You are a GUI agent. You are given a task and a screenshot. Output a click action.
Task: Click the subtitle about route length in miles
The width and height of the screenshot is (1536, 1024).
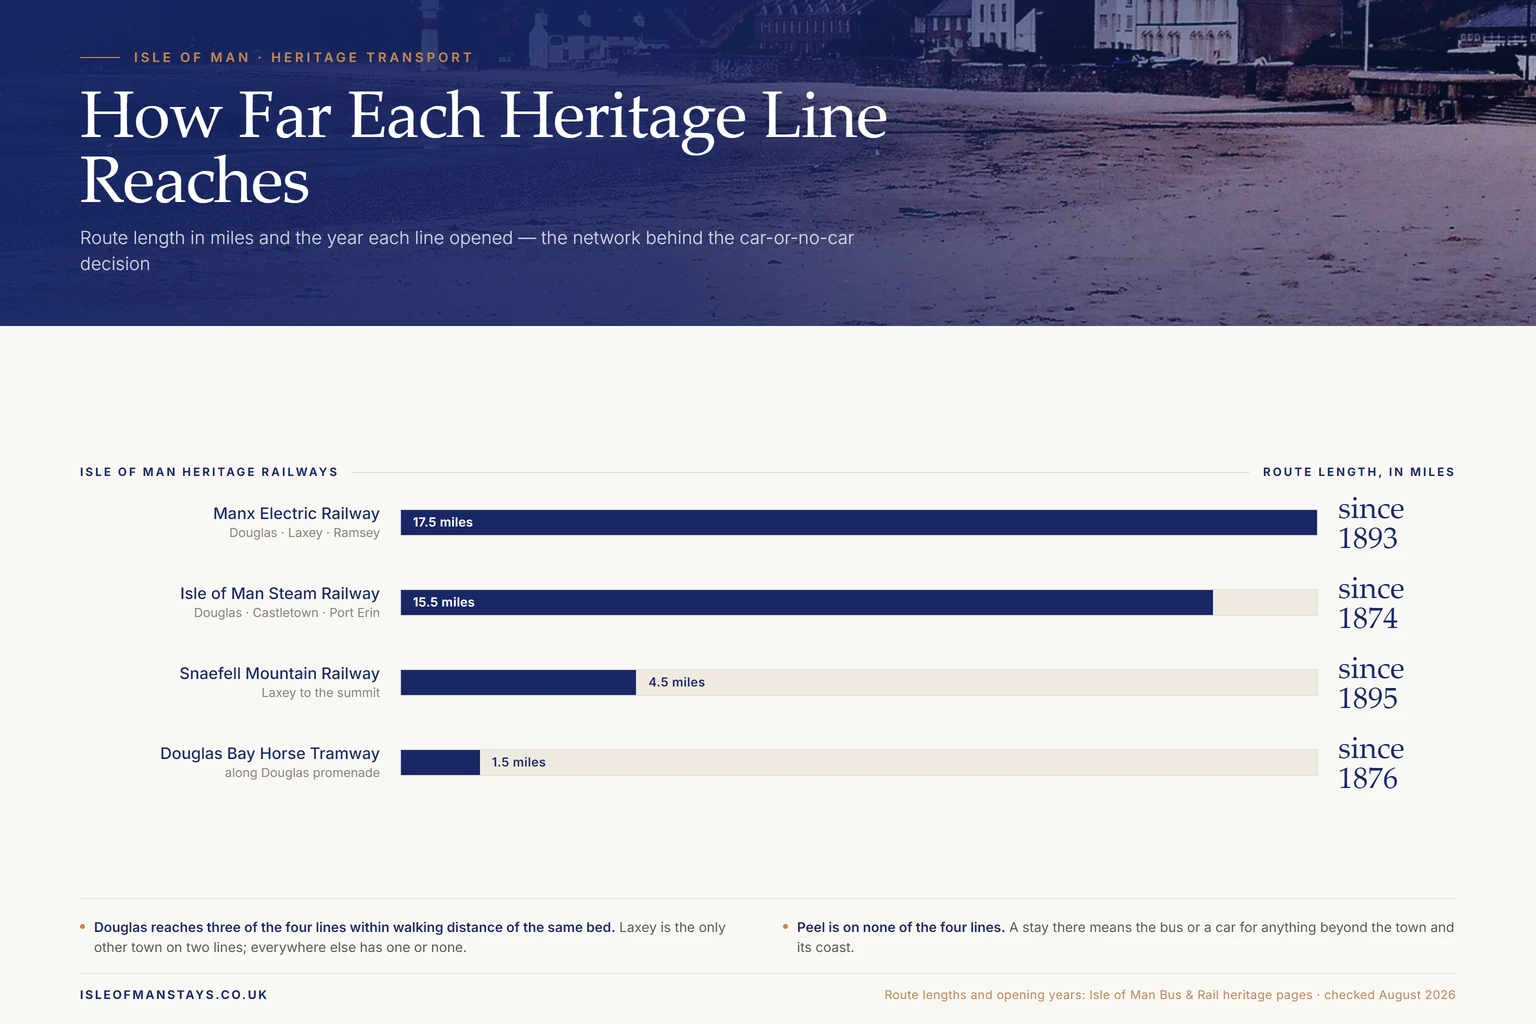pyautogui.click(x=467, y=251)
